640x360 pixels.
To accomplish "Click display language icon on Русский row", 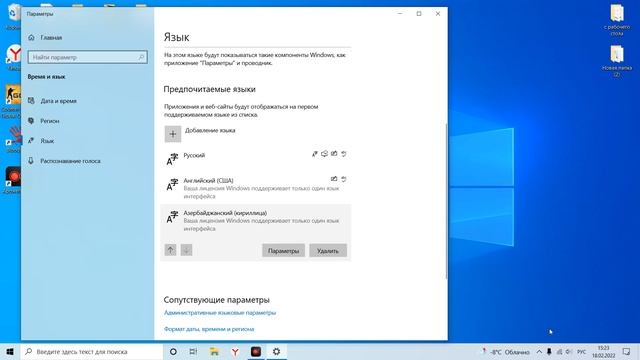I will pos(315,154).
